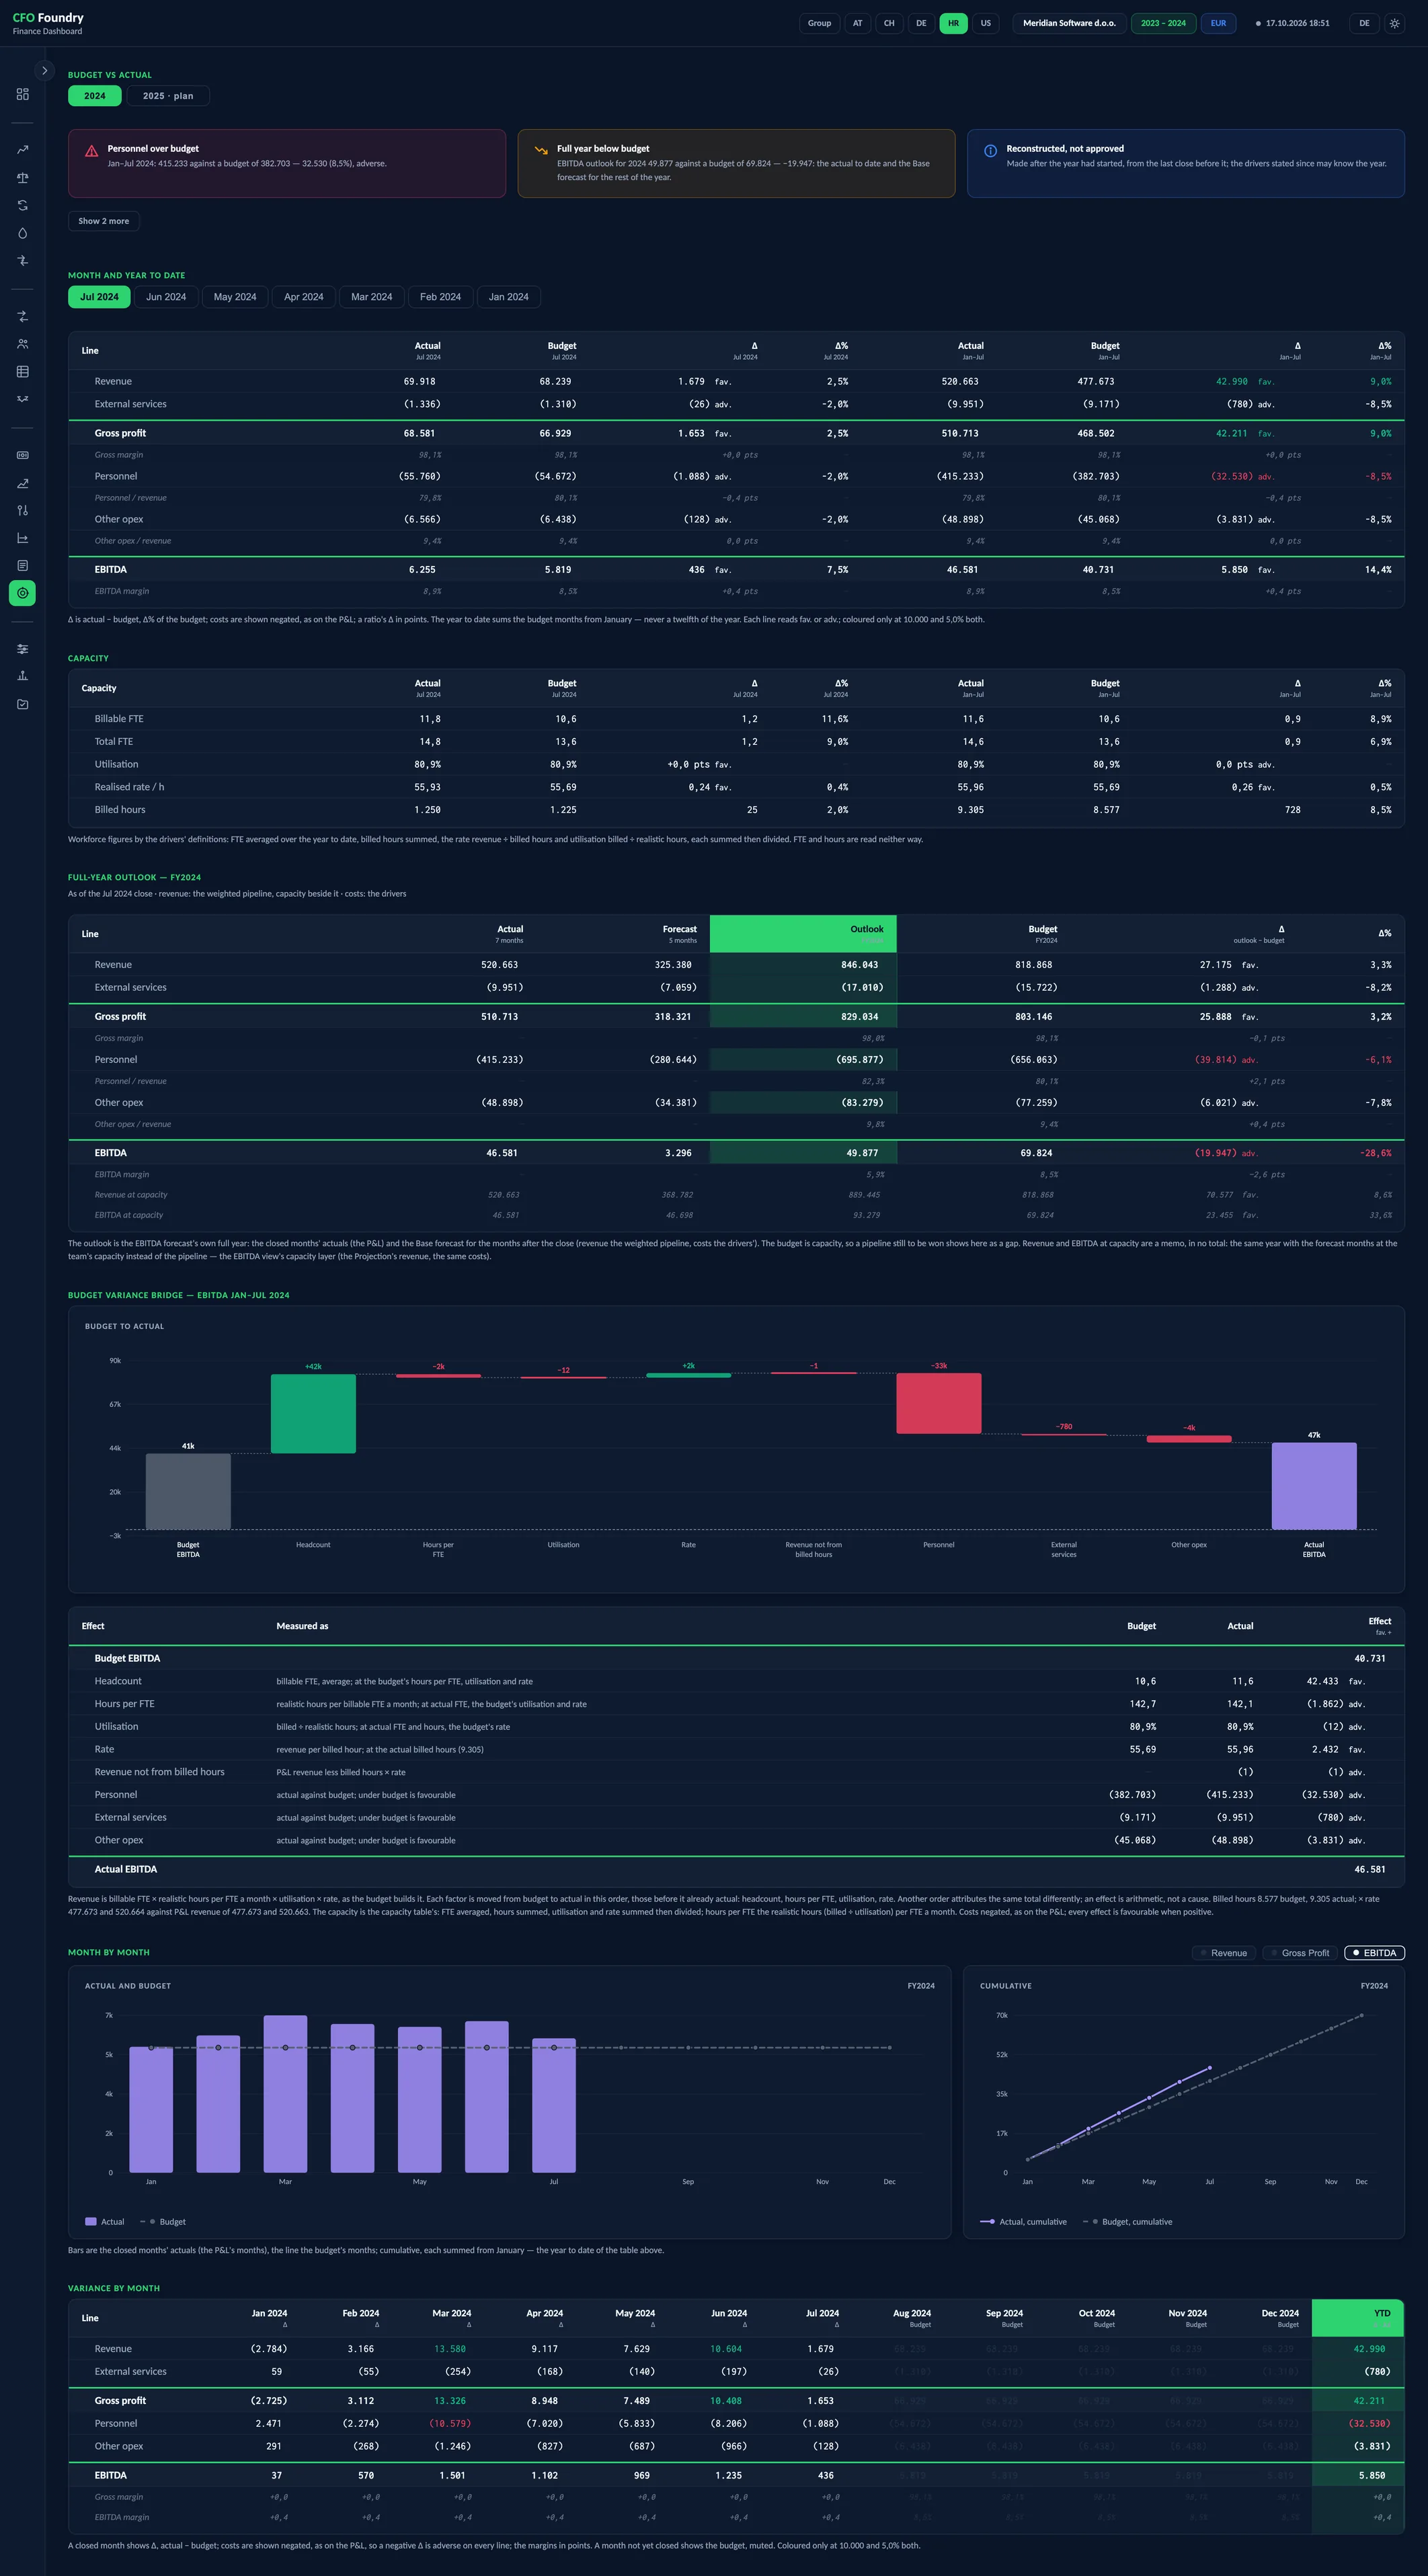
Task: Select the Jun 2024 month tab
Action: coord(166,297)
